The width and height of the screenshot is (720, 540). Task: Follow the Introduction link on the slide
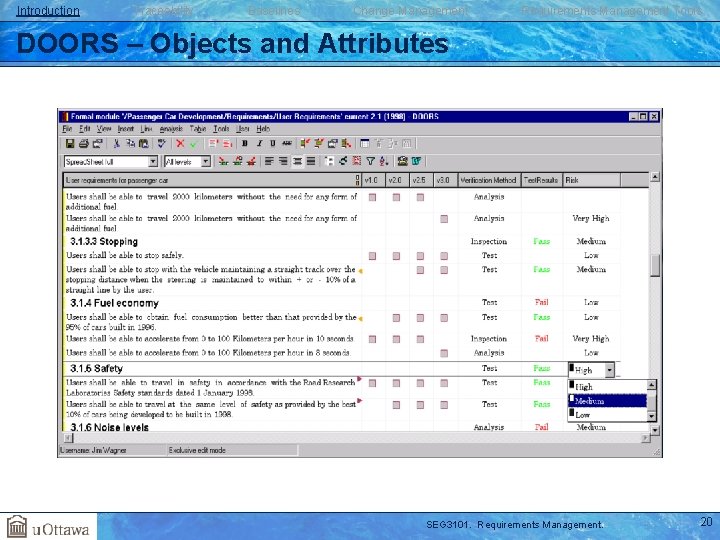[x=48, y=11]
